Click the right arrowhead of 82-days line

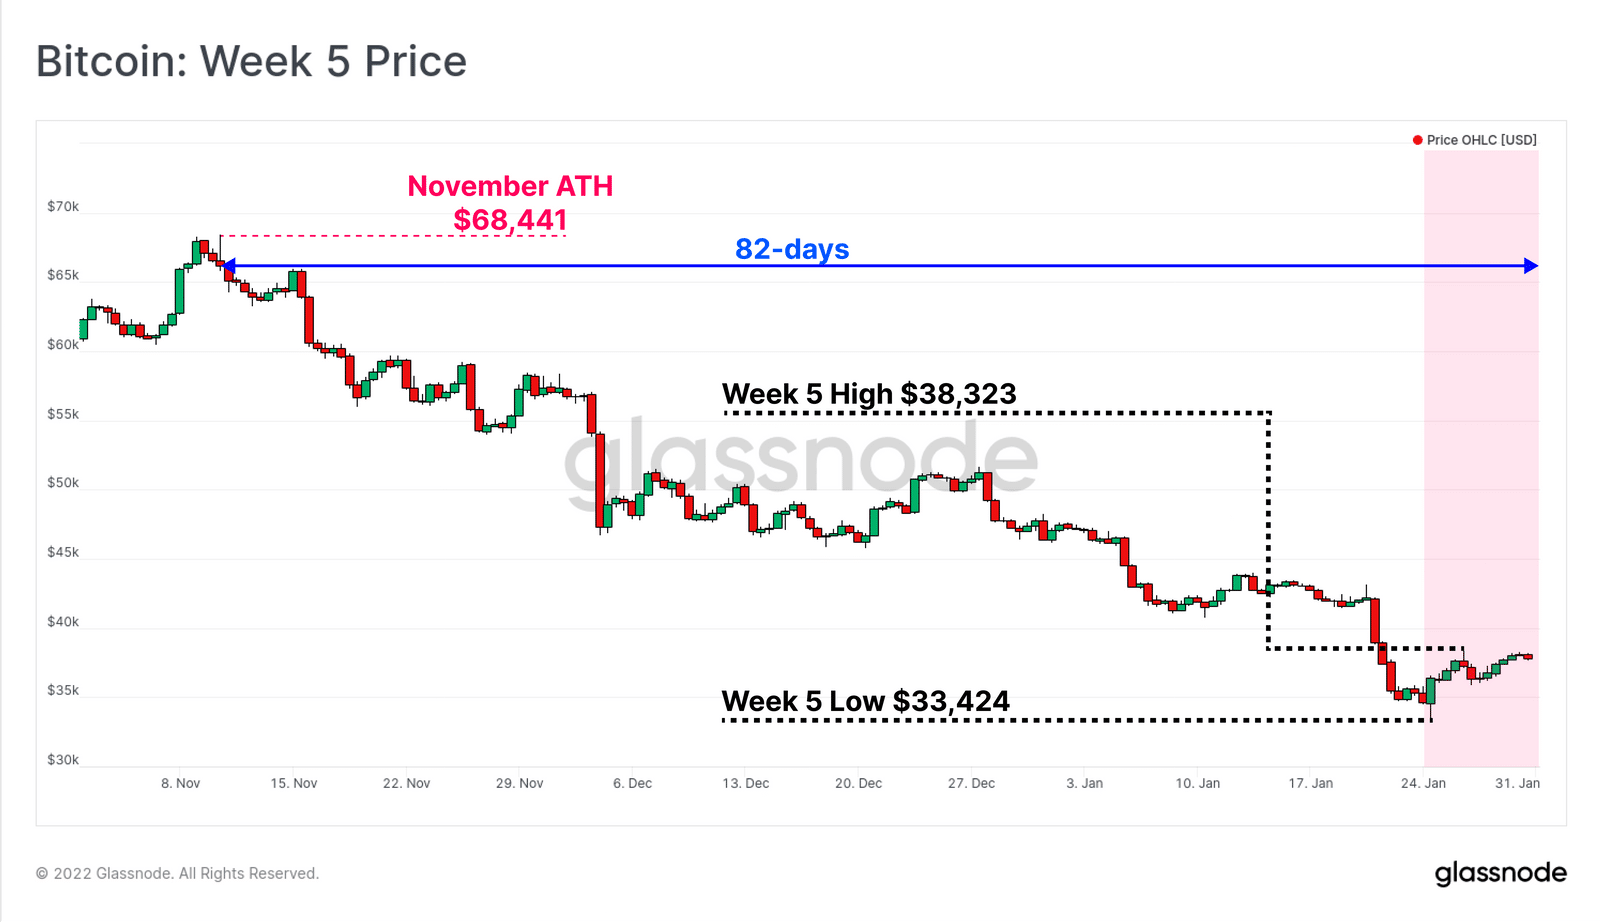(x=1531, y=266)
